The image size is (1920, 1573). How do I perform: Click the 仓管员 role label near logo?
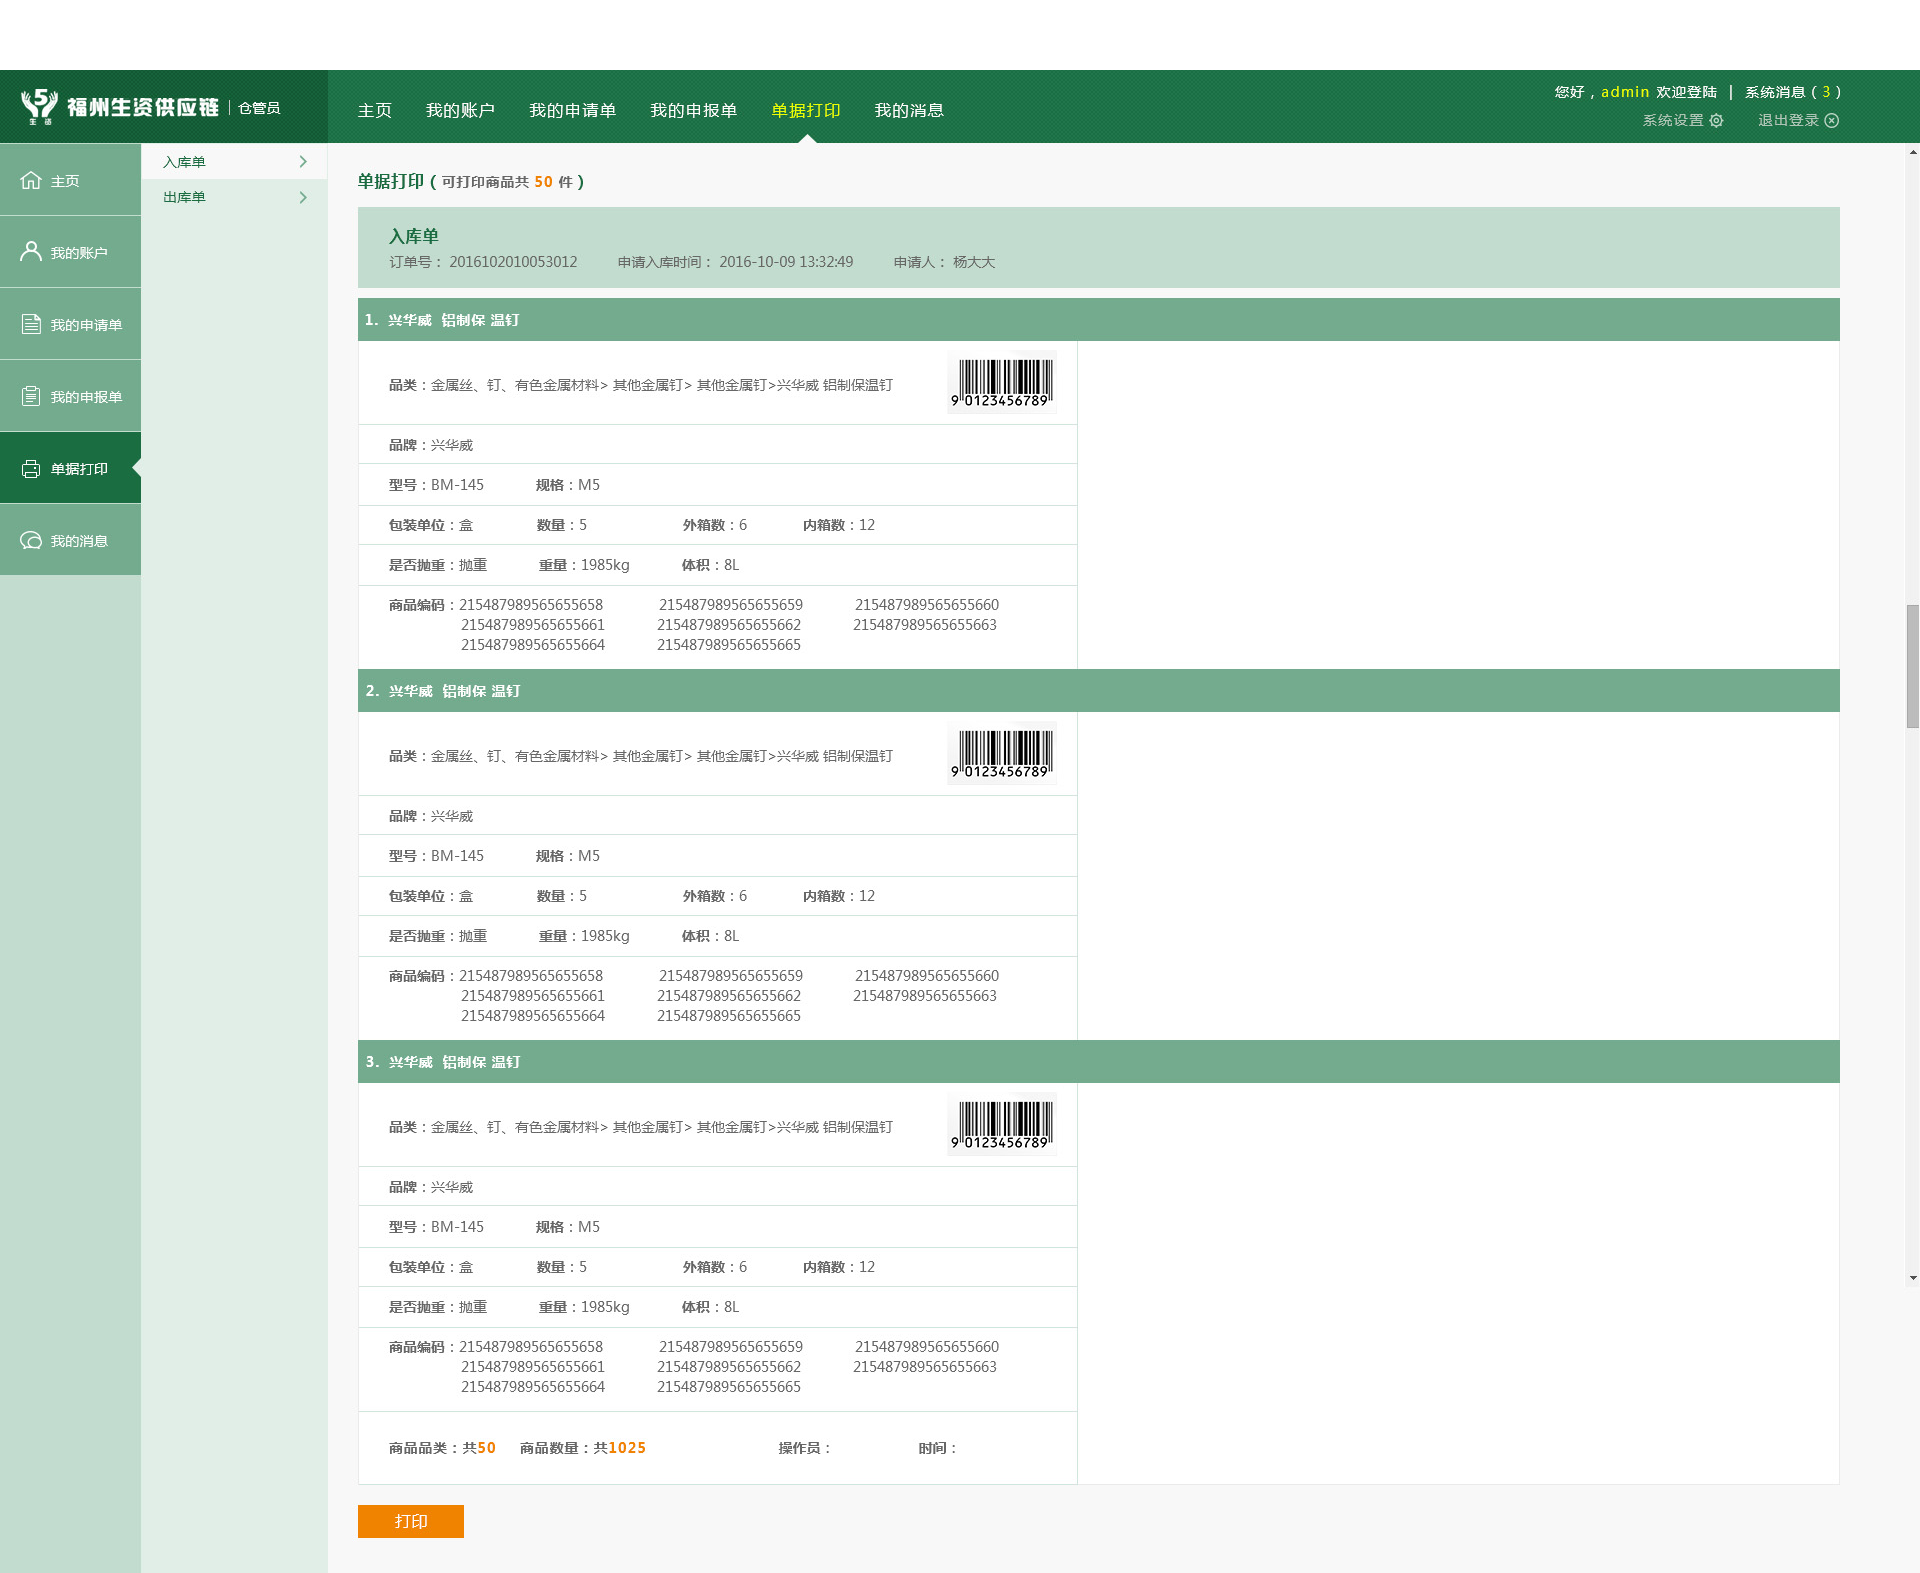tap(259, 108)
